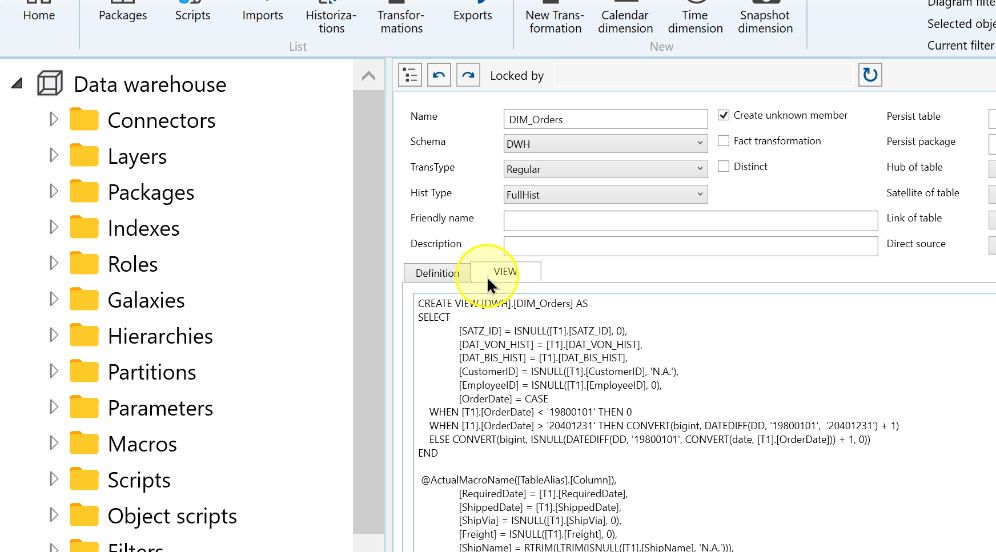
Task: Click the Description field
Action: click(x=690, y=246)
